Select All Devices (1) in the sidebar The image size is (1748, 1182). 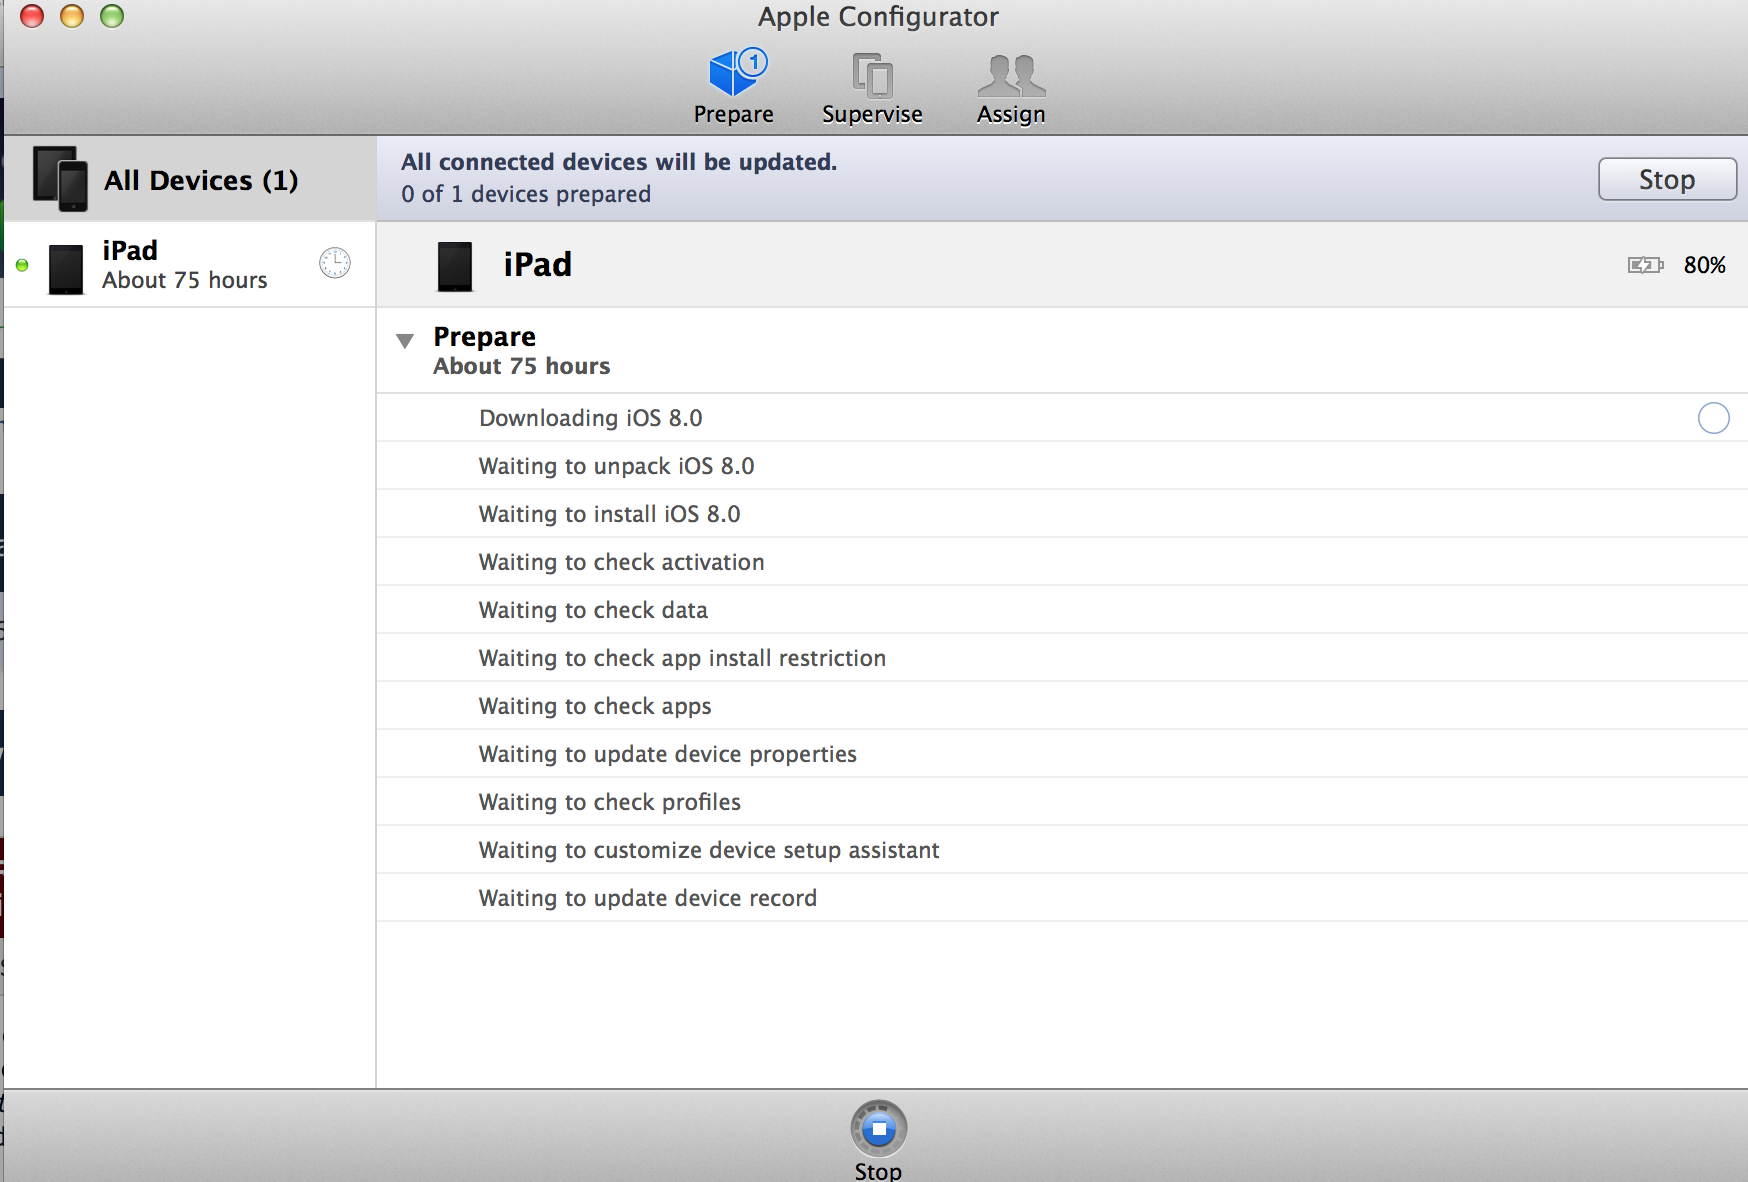[190, 179]
